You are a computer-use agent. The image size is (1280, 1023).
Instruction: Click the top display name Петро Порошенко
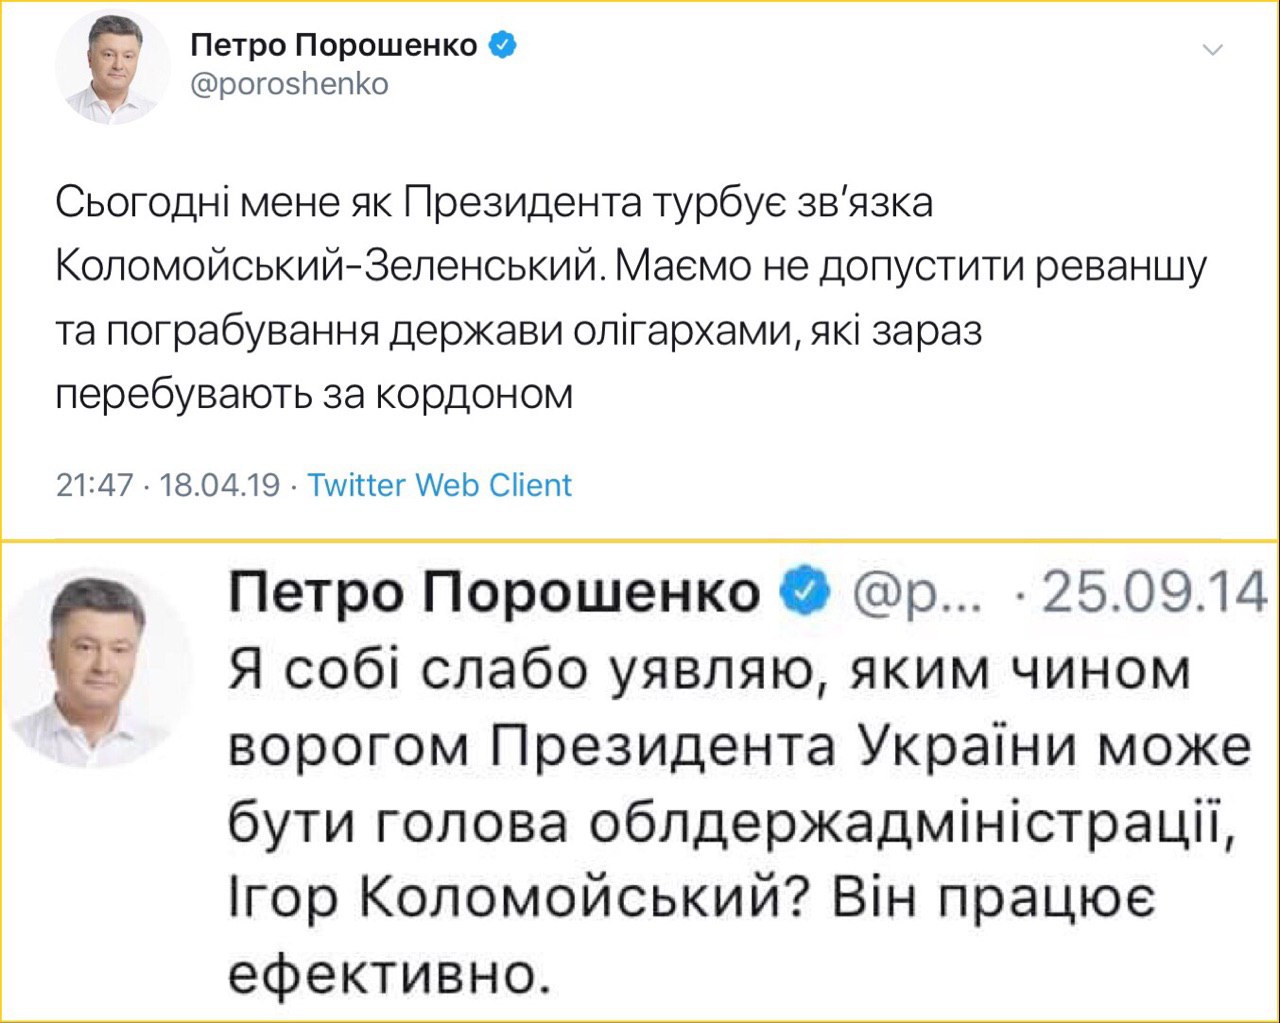333,45
